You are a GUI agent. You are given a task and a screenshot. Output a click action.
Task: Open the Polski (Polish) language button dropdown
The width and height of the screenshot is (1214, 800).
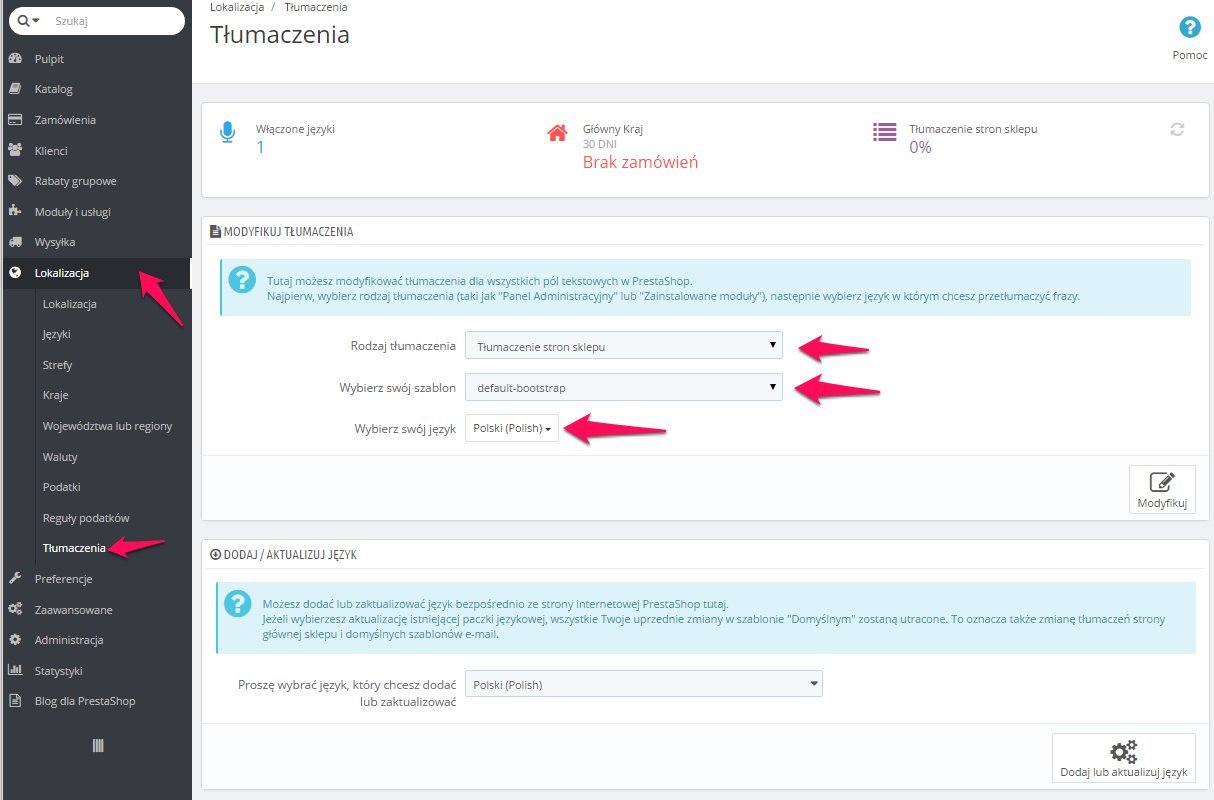pos(512,428)
